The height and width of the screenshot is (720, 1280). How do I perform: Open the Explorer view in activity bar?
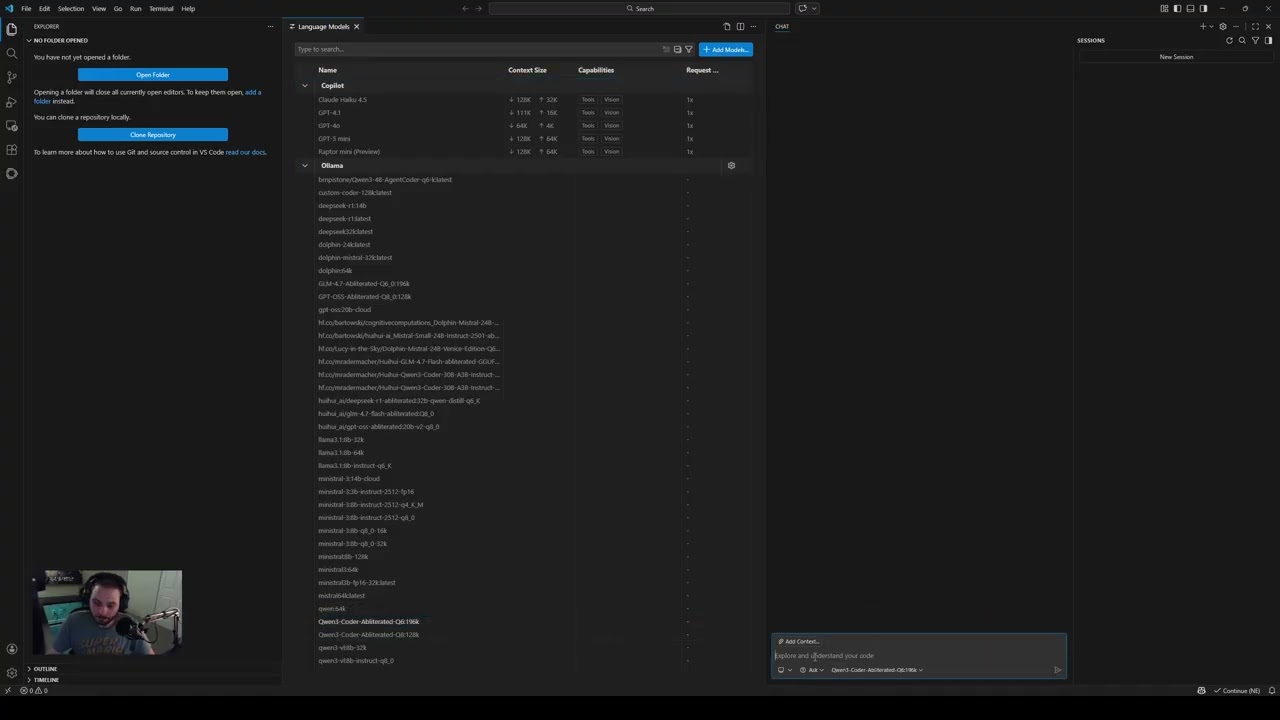tap(12, 29)
